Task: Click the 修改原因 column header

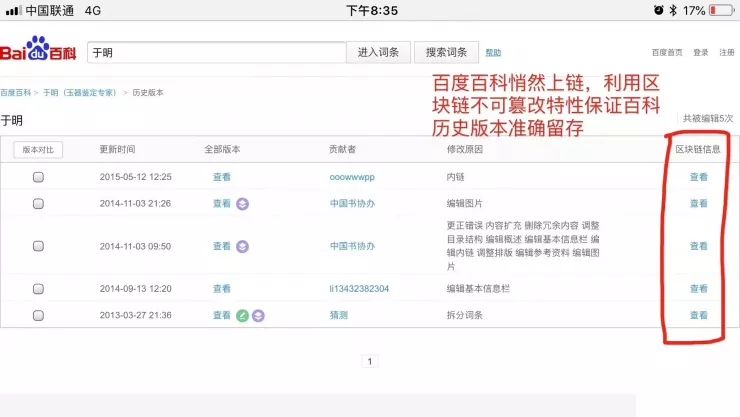Action: click(x=465, y=150)
